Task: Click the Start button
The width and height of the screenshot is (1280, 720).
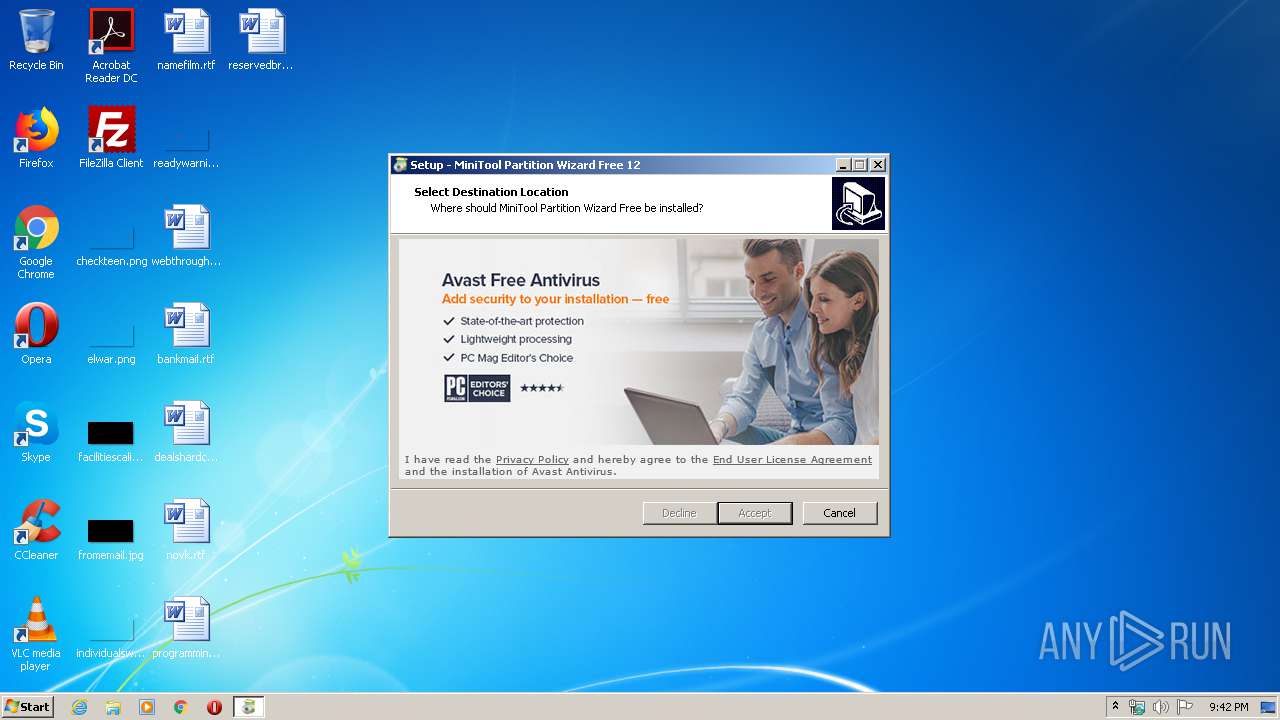Action: pyautogui.click(x=27, y=707)
